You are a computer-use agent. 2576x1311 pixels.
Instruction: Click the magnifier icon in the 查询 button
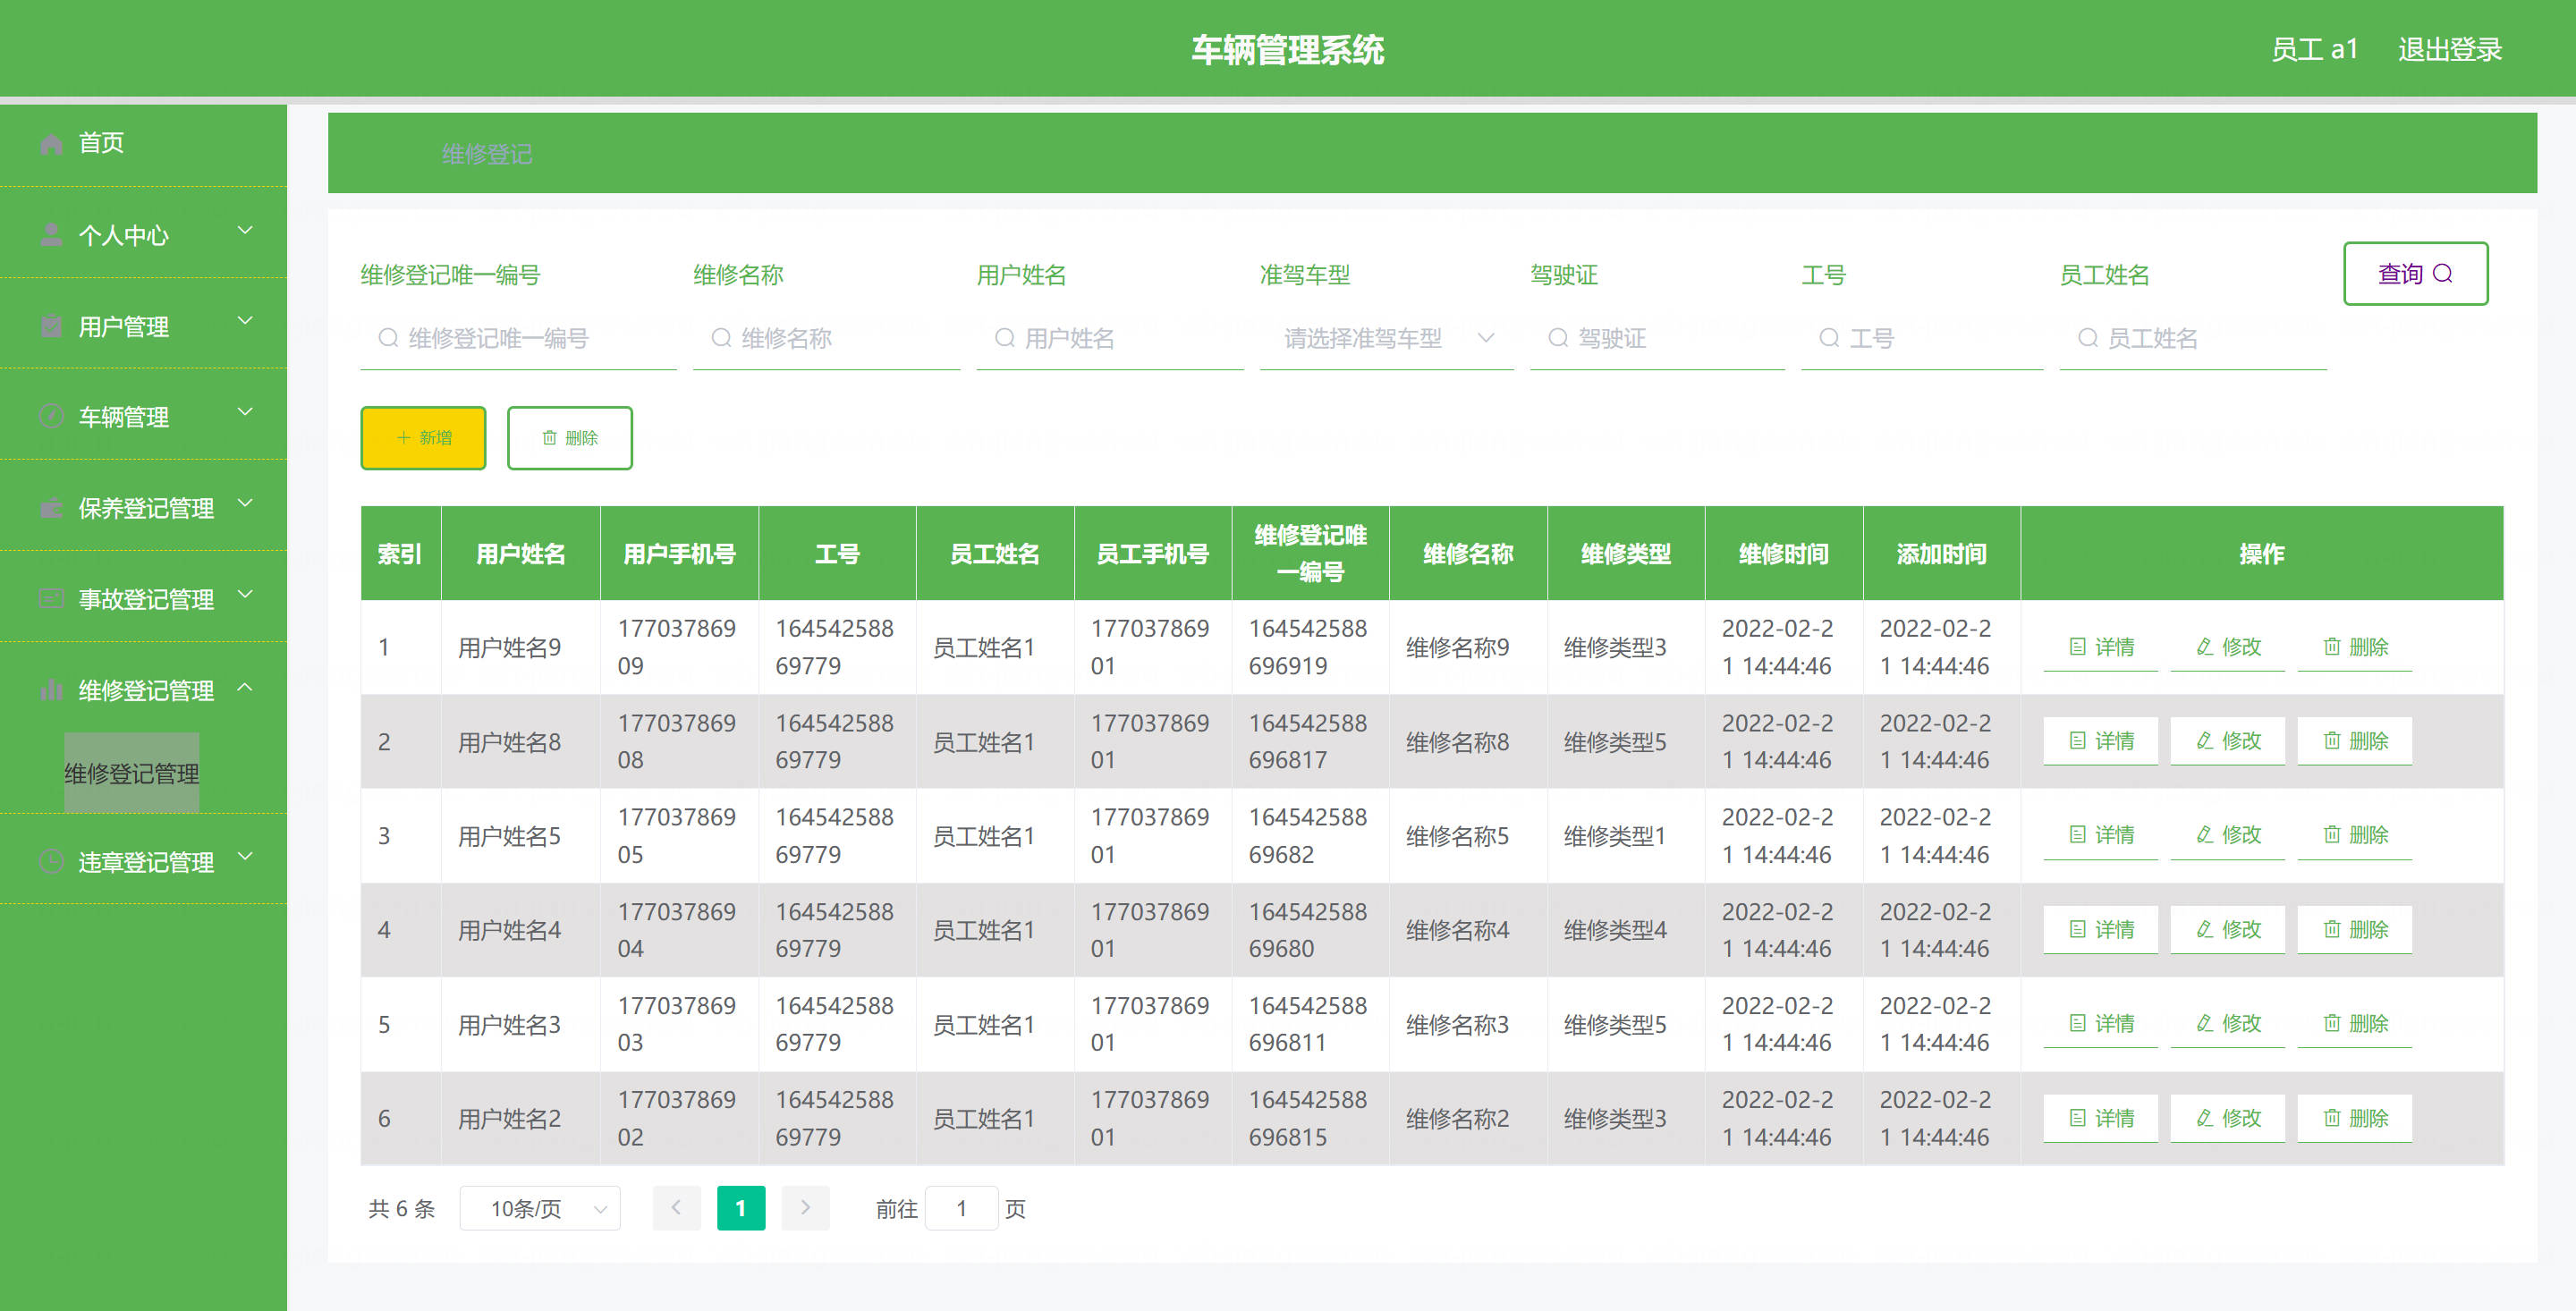pyautogui.click(x=2443, y=274)
